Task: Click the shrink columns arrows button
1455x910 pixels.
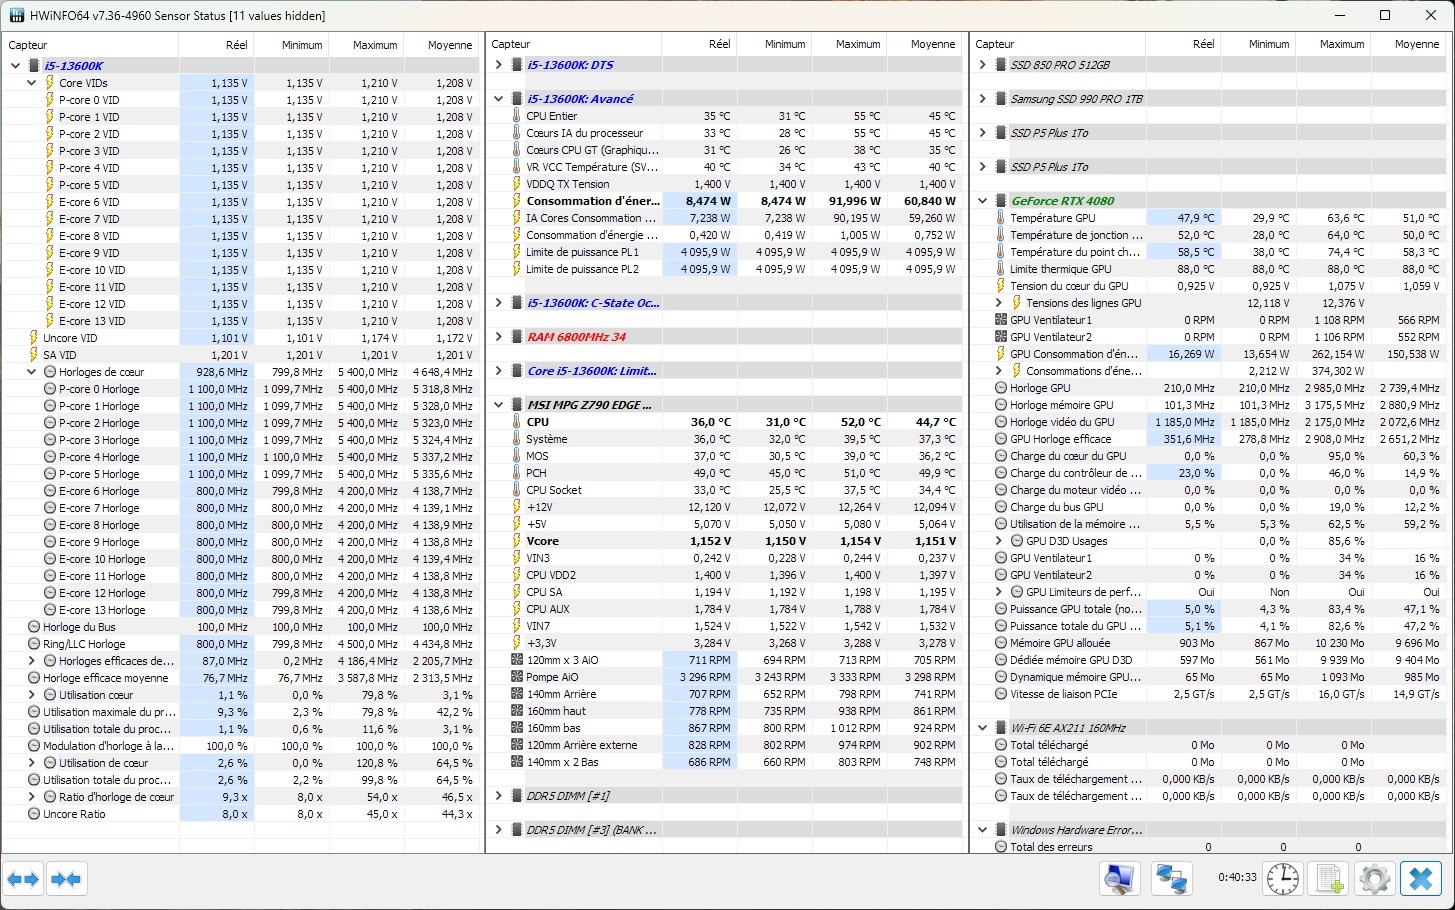Action: [x=66, y=880]
